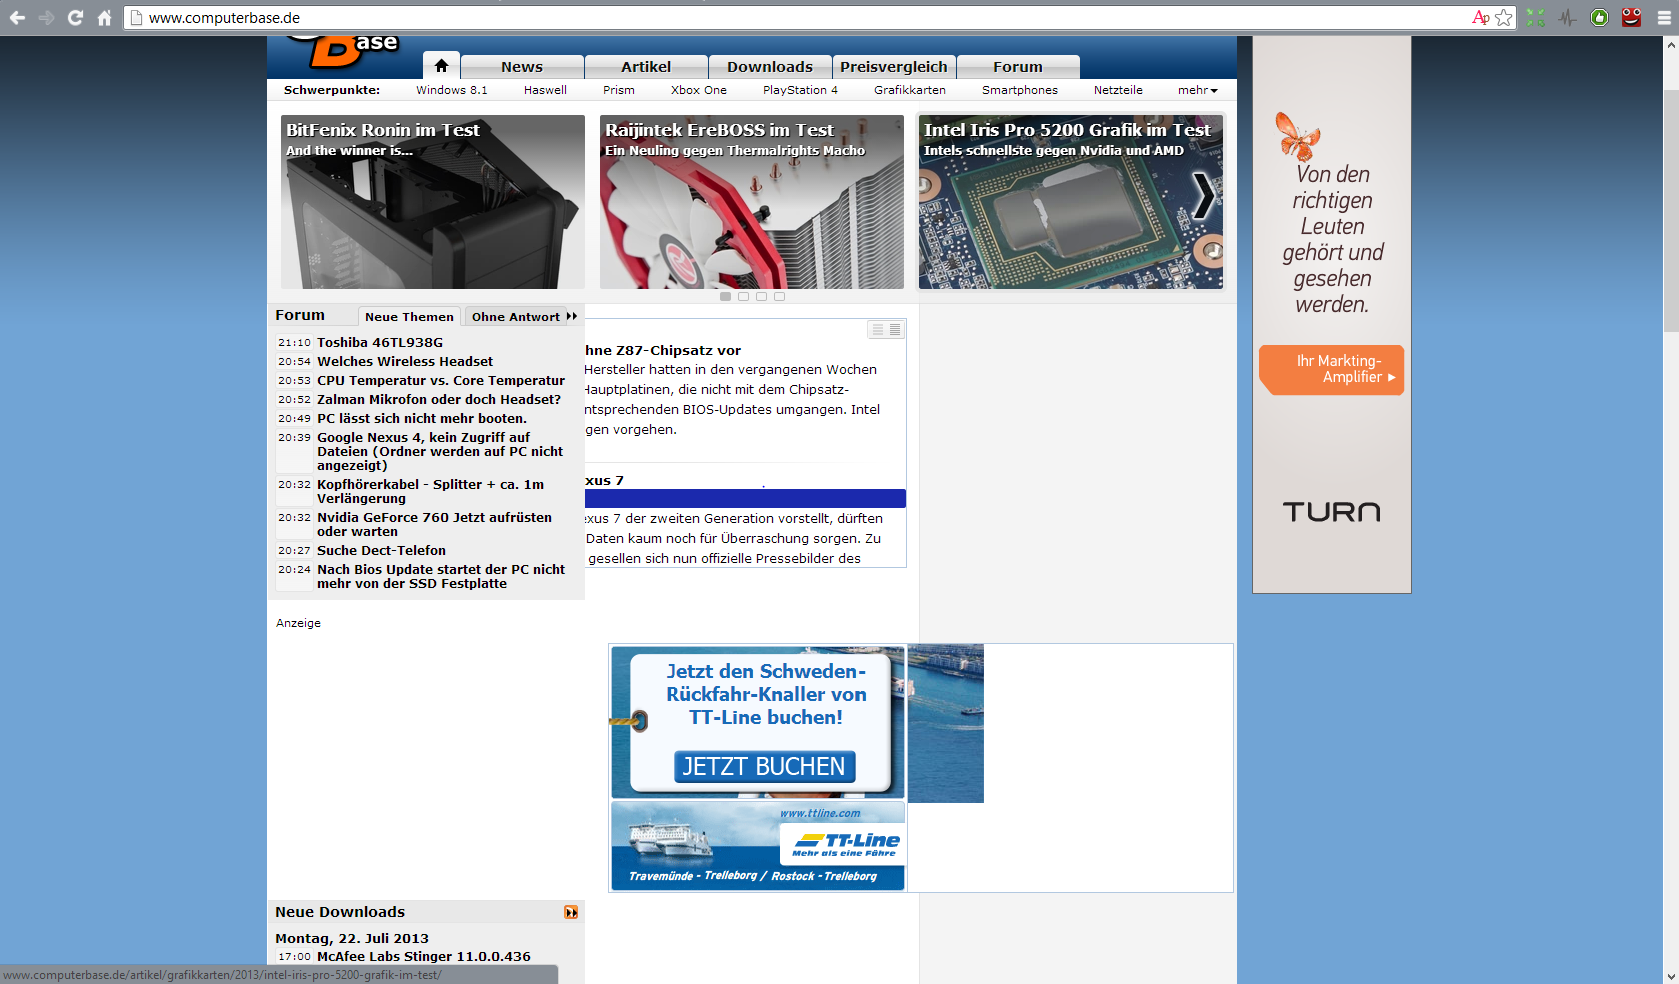This screenshot has width=1679, height=984.
Task: Click the green arrows extension icon
Action: tap(1536, 18)
